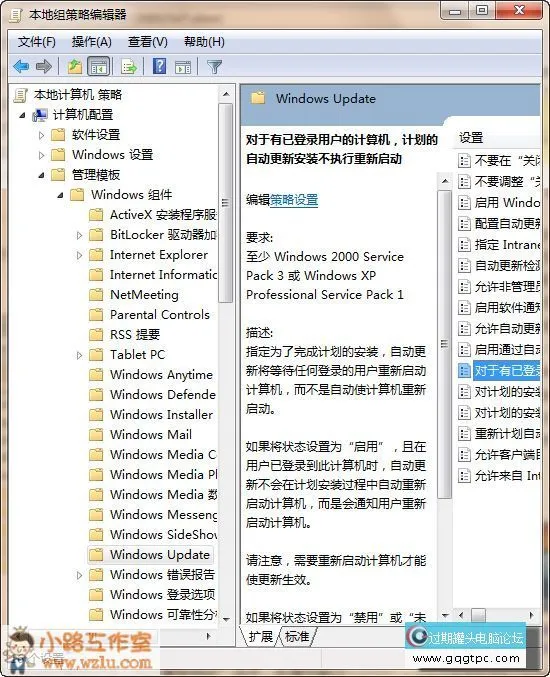Select the 允许客户端 policy setting

(499, 455)
